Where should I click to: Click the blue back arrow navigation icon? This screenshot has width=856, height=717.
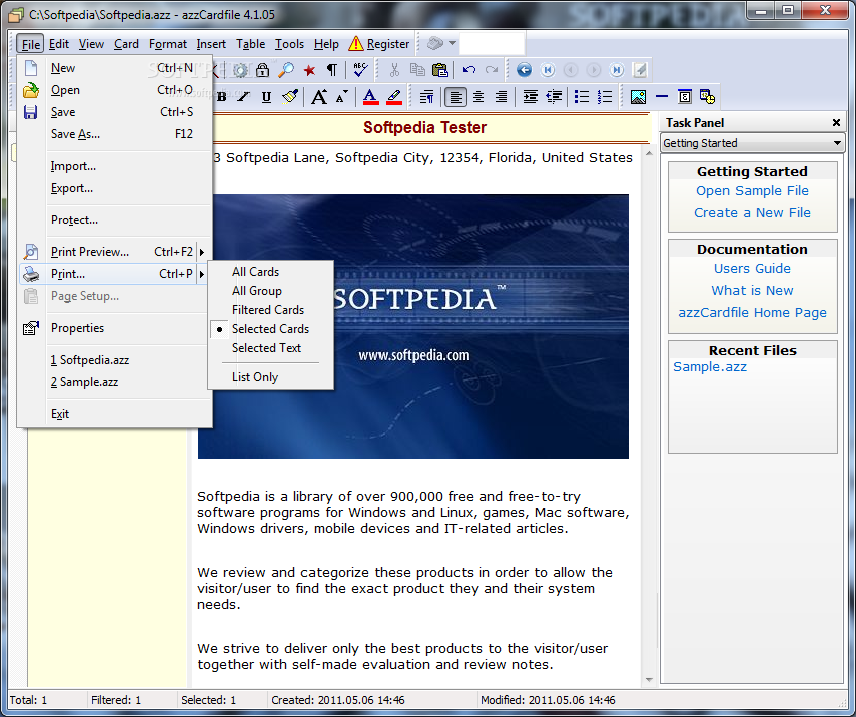pos(525,70)
